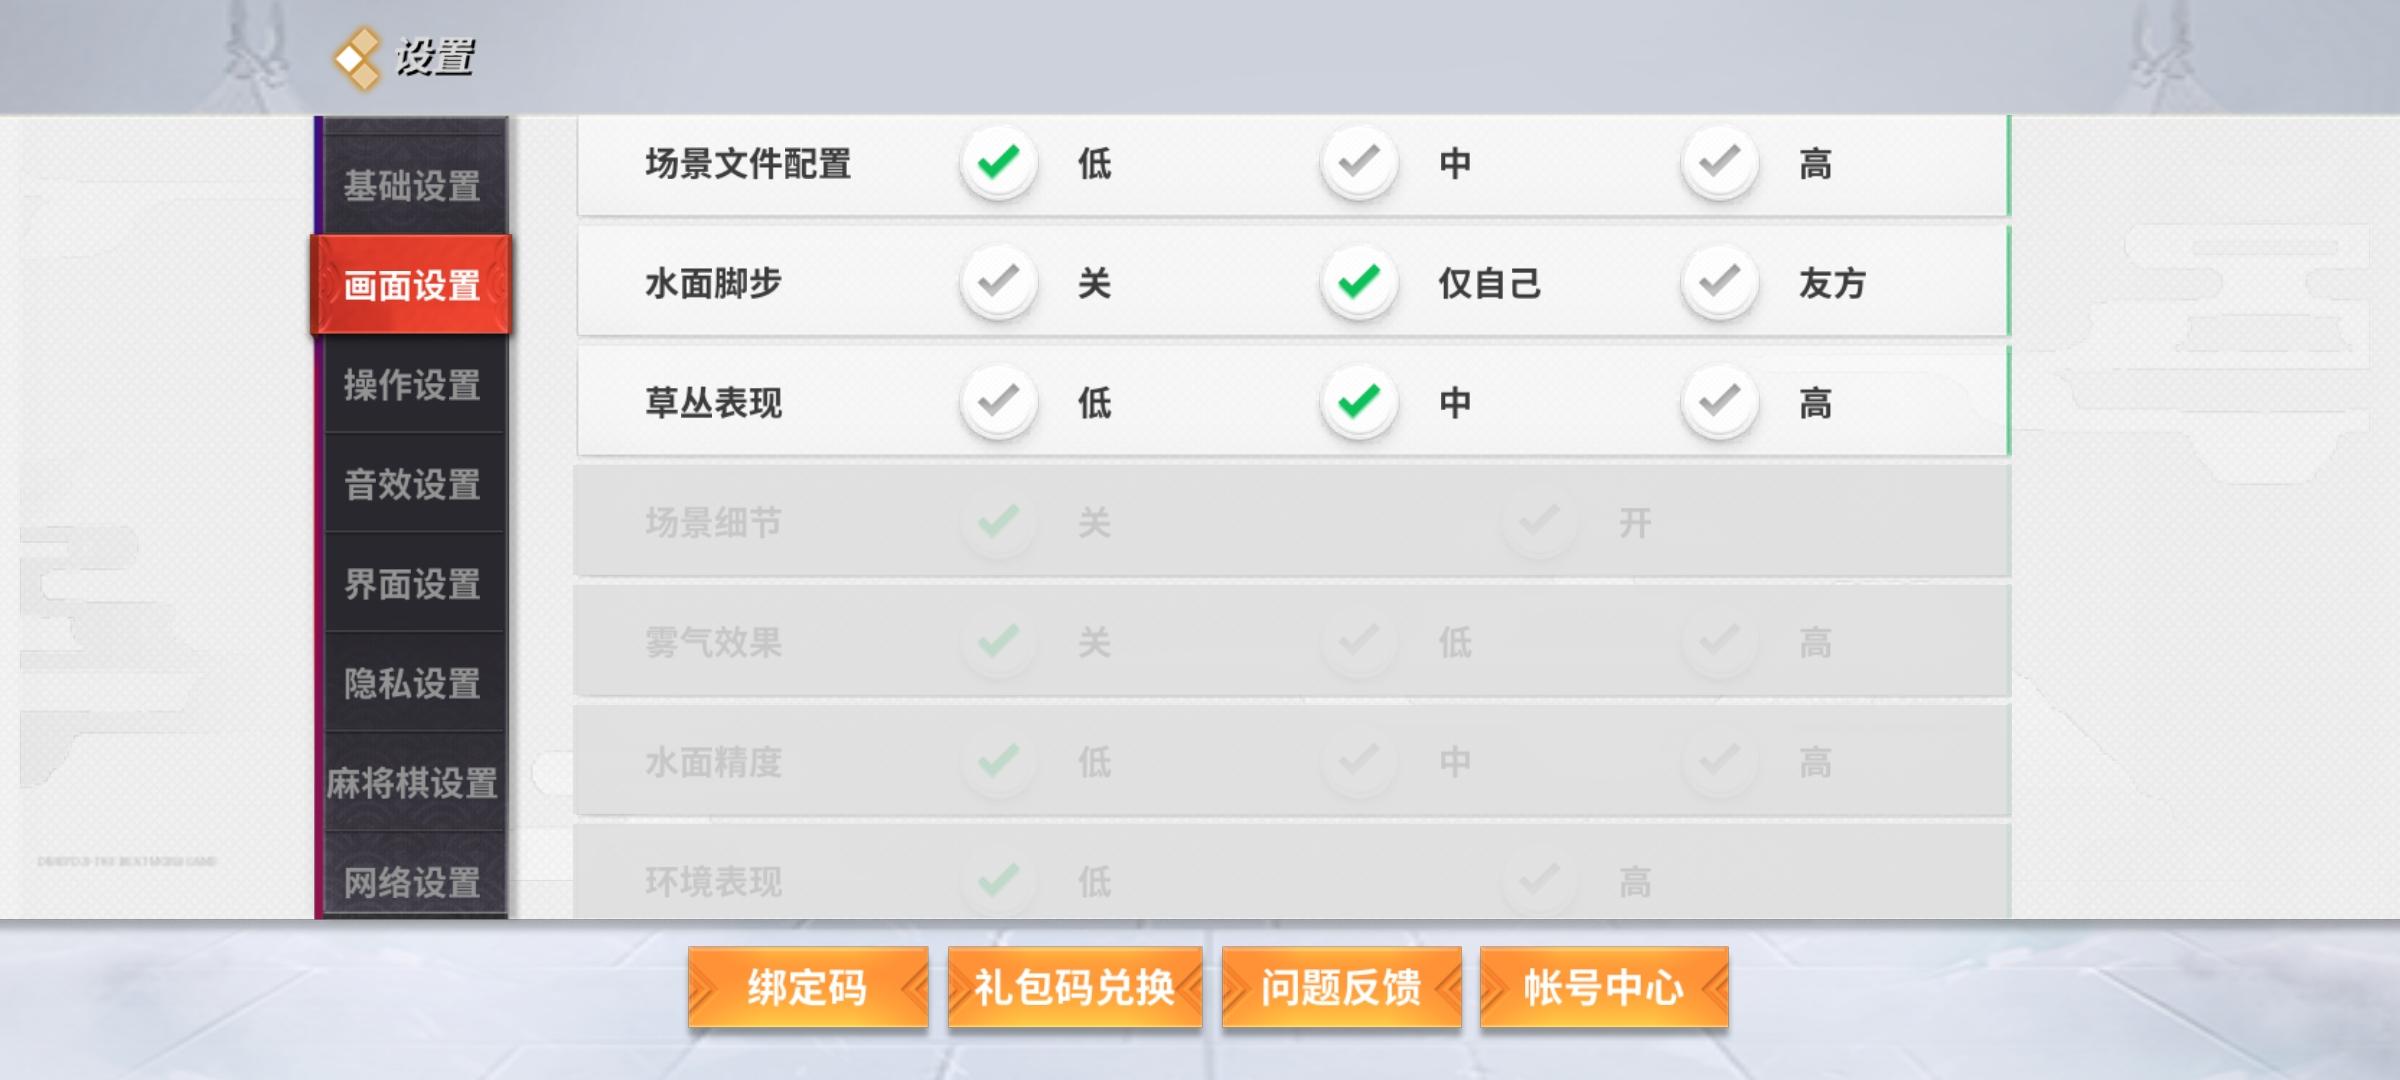Go to the 界面设置 tab
The width and height of the screenshot is (2400, 1080).
point(412,584)
